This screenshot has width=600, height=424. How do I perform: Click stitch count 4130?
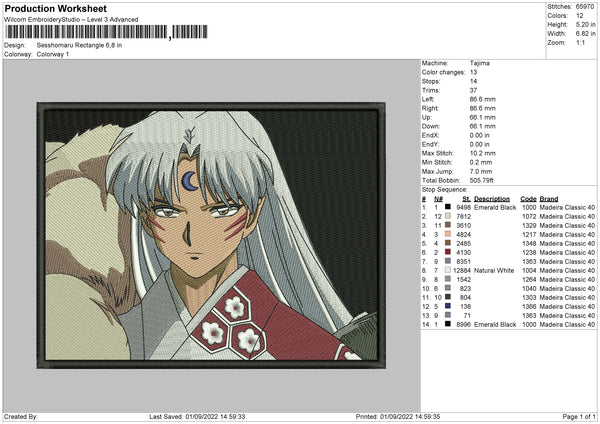click(463, 253)
